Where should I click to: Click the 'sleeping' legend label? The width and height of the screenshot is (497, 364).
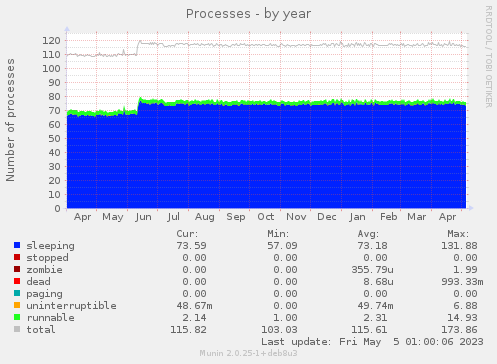coord(50,246)
